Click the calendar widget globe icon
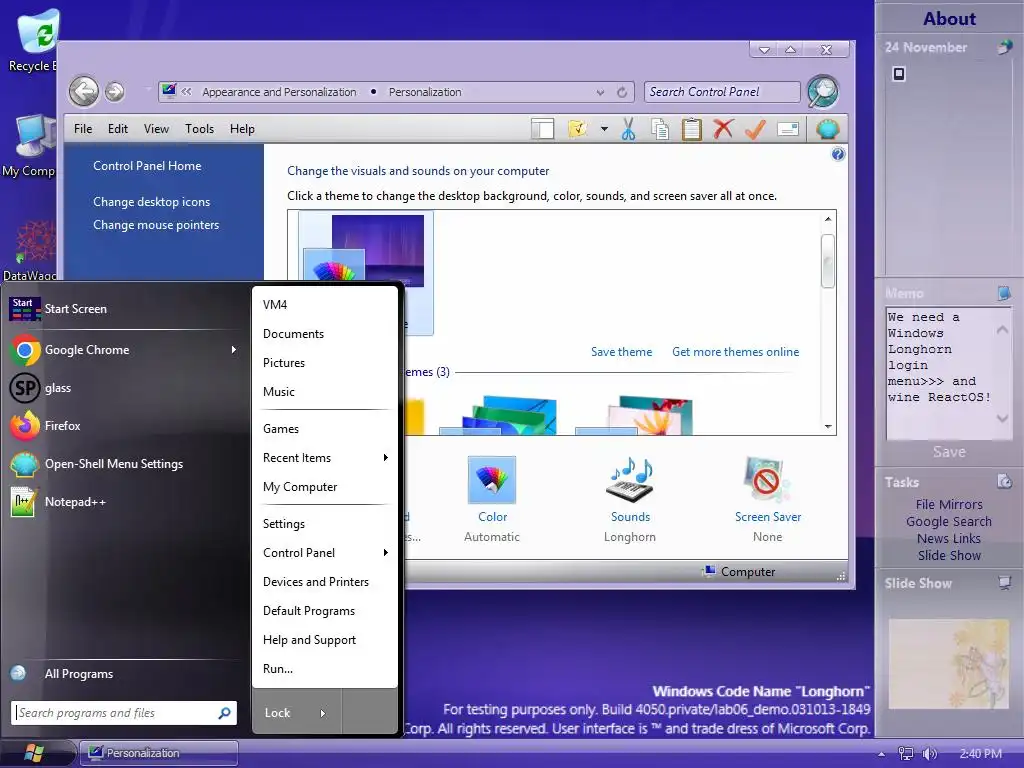This screenshot has width=1024, height=768. coord(1004,47)
